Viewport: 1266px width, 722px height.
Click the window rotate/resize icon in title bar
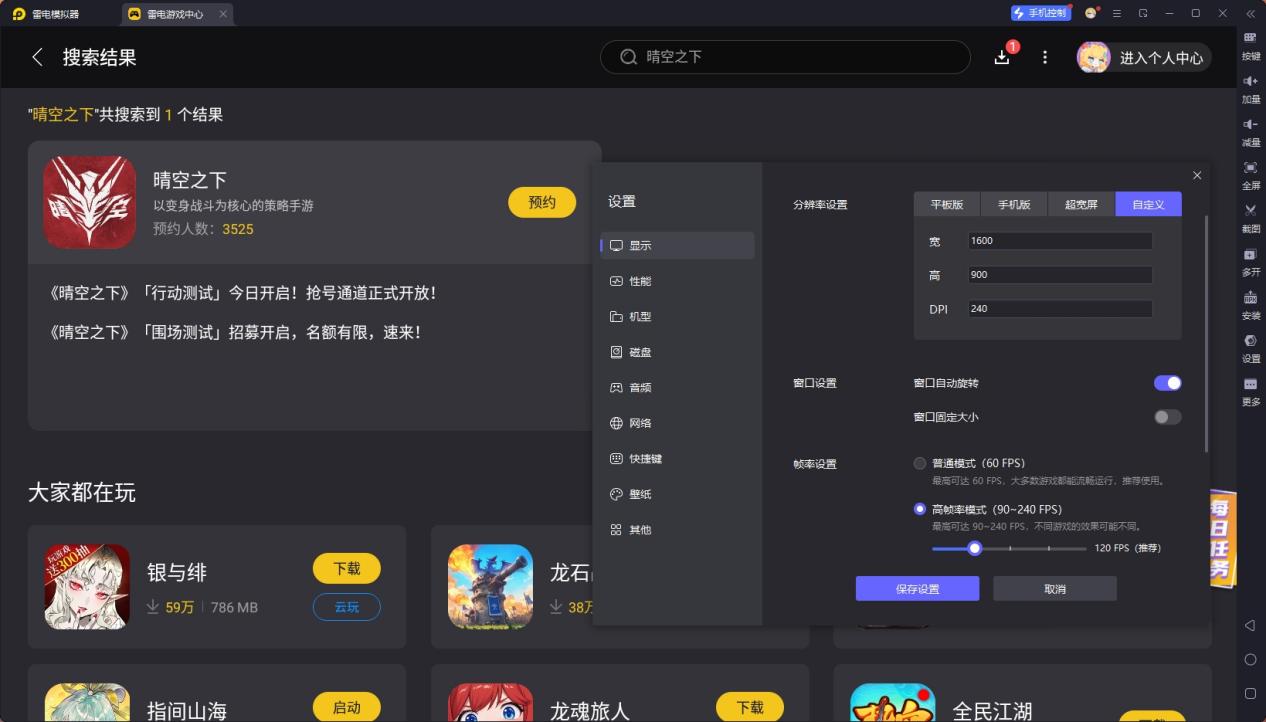[x=1143, y=14]
